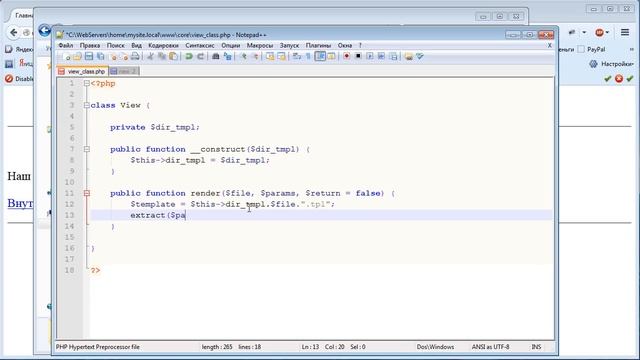Viewport: 640px width, 360px height.
Task: Click the Dos\Windows status entry
Action: (x=435, y=347)
